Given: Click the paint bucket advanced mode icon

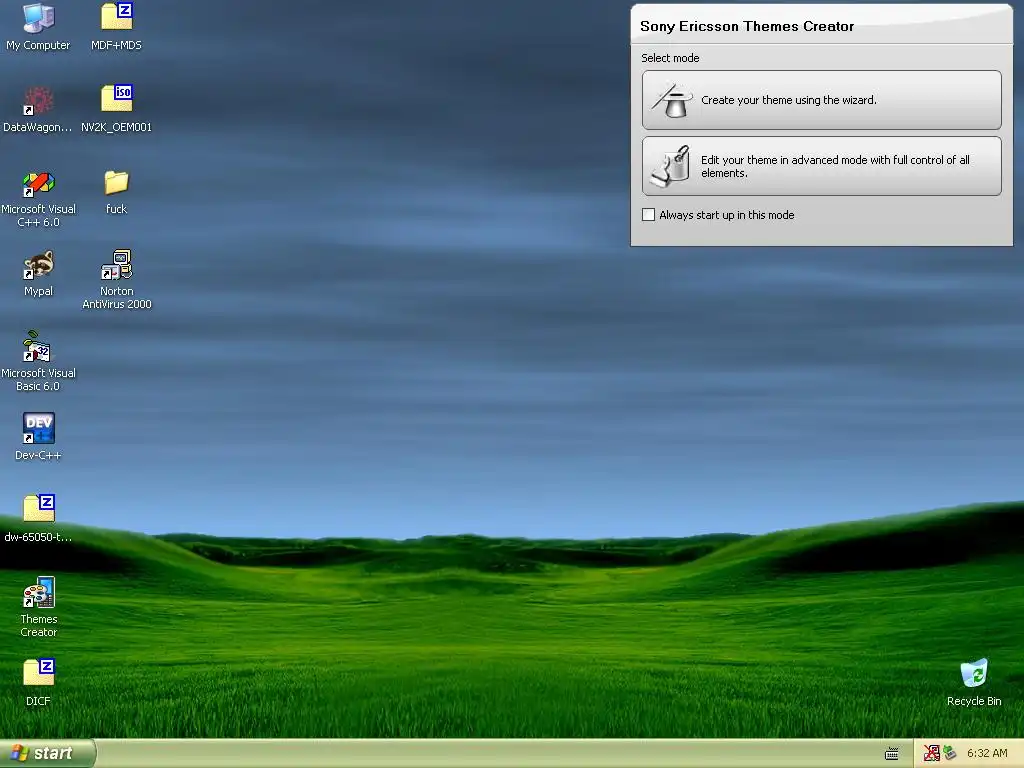Looking at the screenshot, I should click(672, 166).
